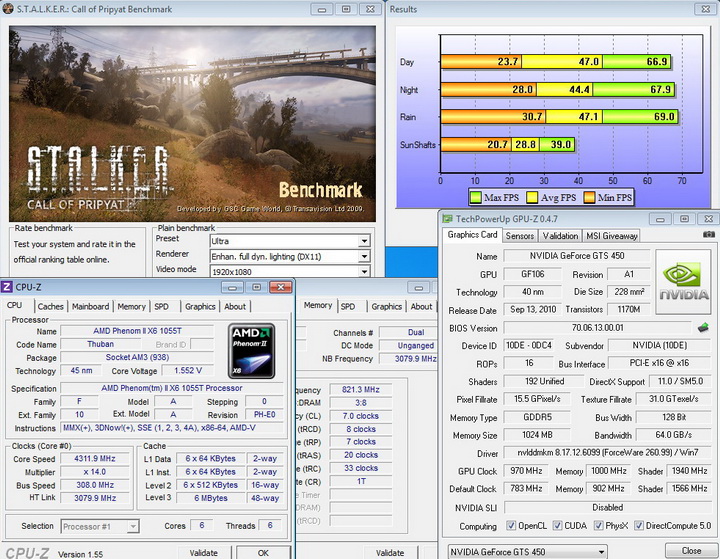Click the S.T.A.L.K.E.R. benchmark title bar icon
The image size is (720, 559).
pyautogui.click(x=8, y=9)
